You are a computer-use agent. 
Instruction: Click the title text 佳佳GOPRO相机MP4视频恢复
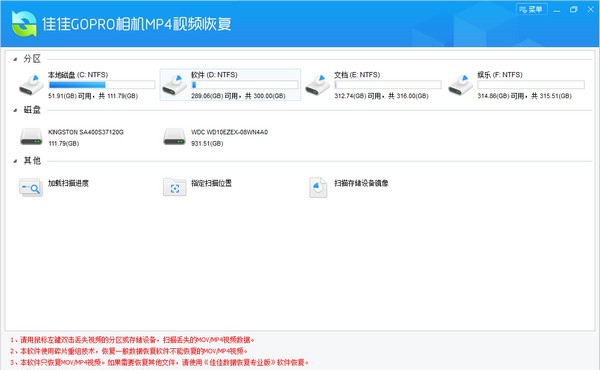click(x=137, y=24)
